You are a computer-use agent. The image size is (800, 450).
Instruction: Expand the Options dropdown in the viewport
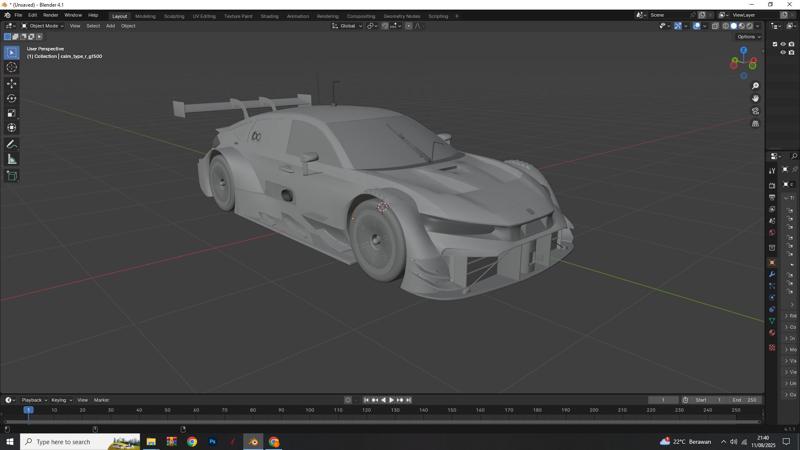point(749,37)
